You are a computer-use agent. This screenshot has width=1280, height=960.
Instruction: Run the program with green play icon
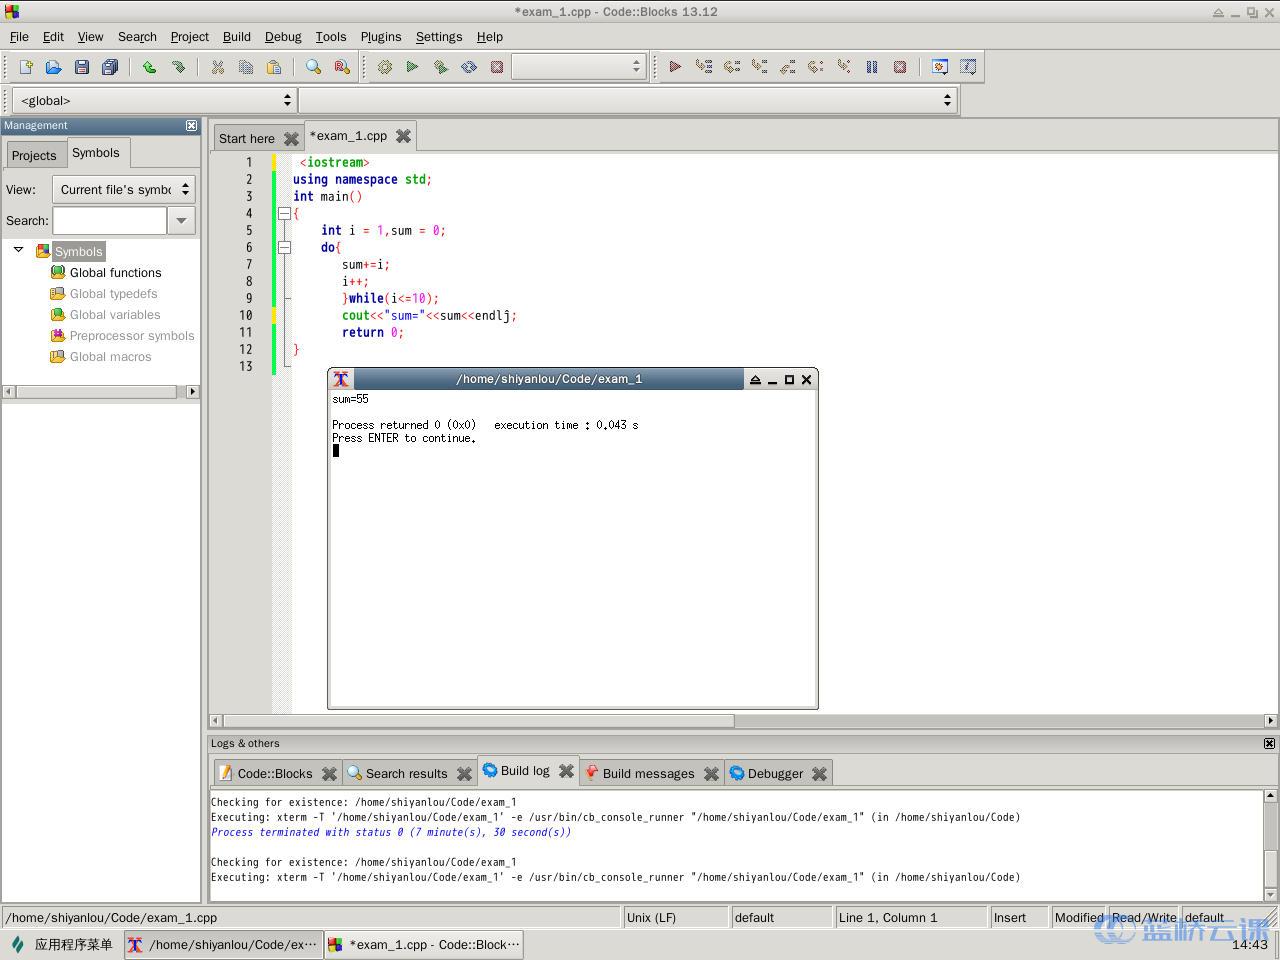(x=412, y=67)
